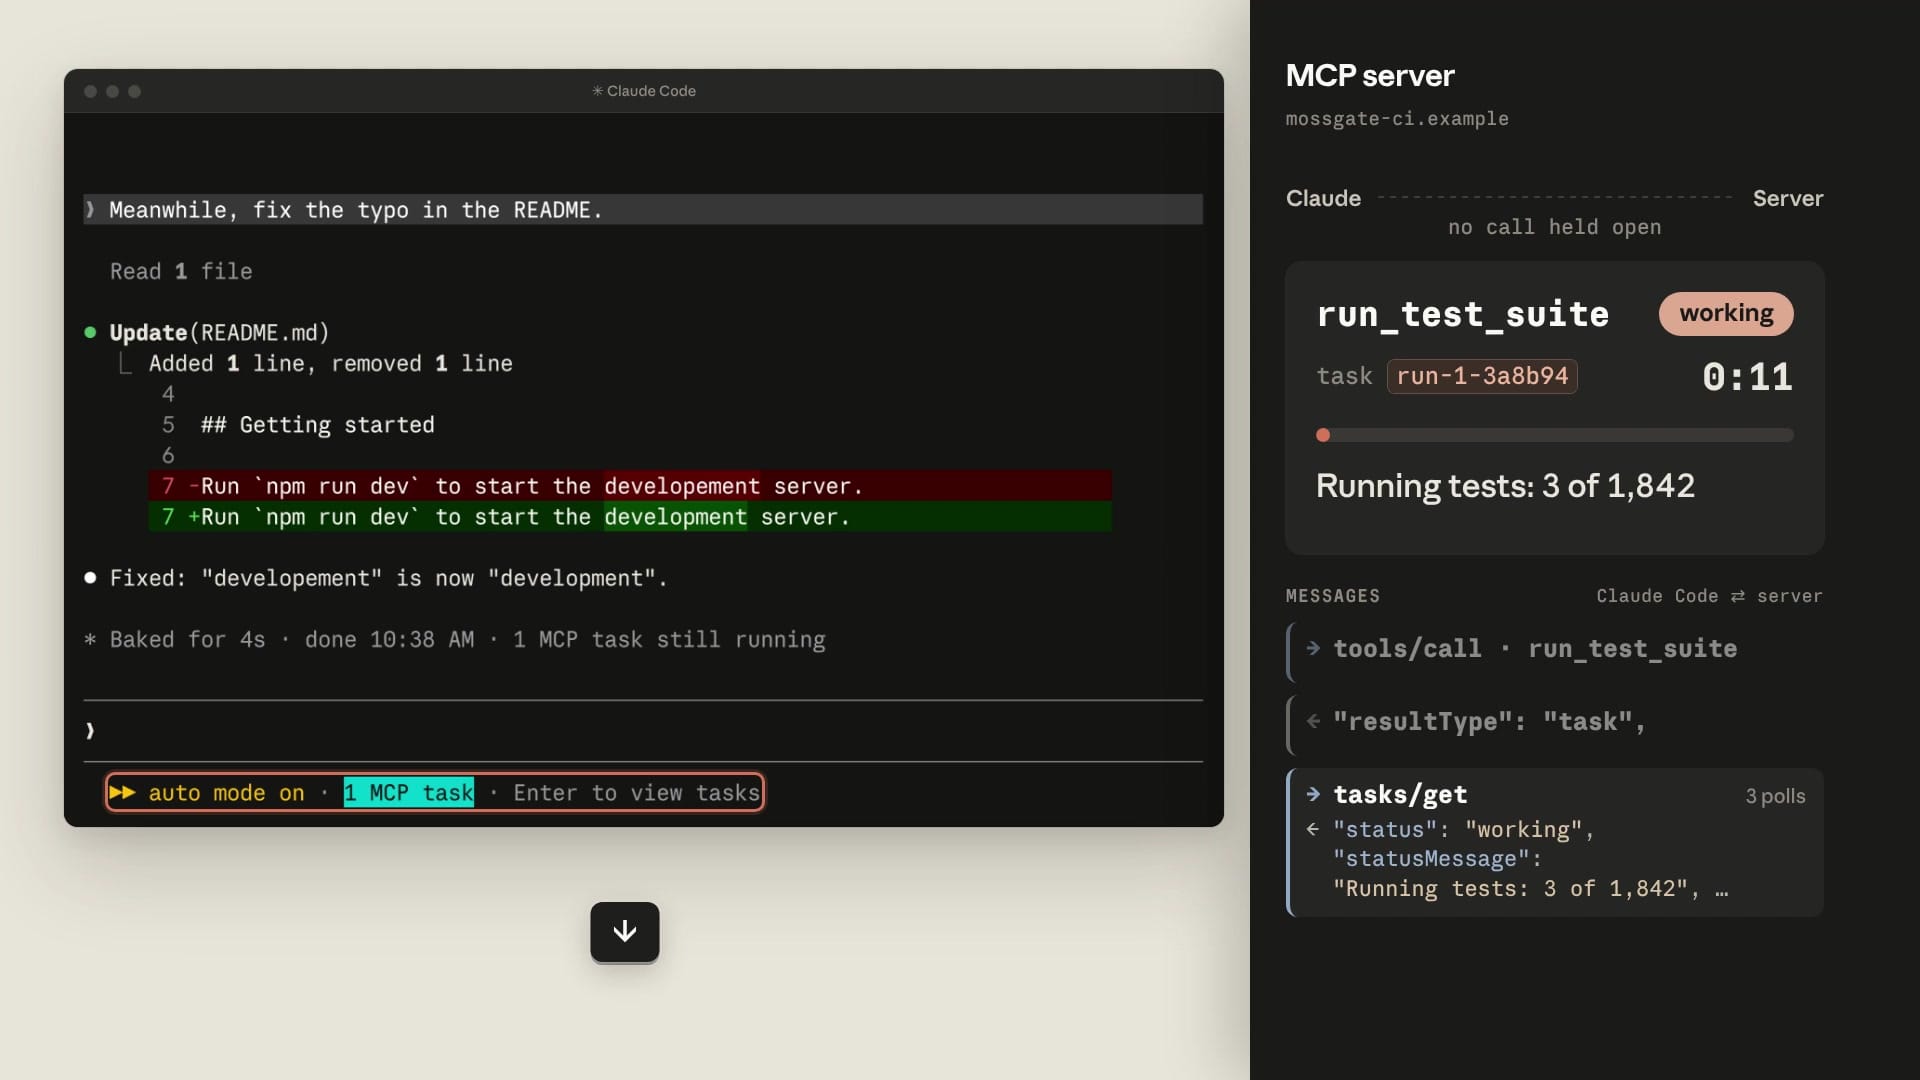The width and height of the screenshot is (1920, 1080).
Task: Click incoming arrow beside "resultType" row
Action: click(x=1313, y=721)
